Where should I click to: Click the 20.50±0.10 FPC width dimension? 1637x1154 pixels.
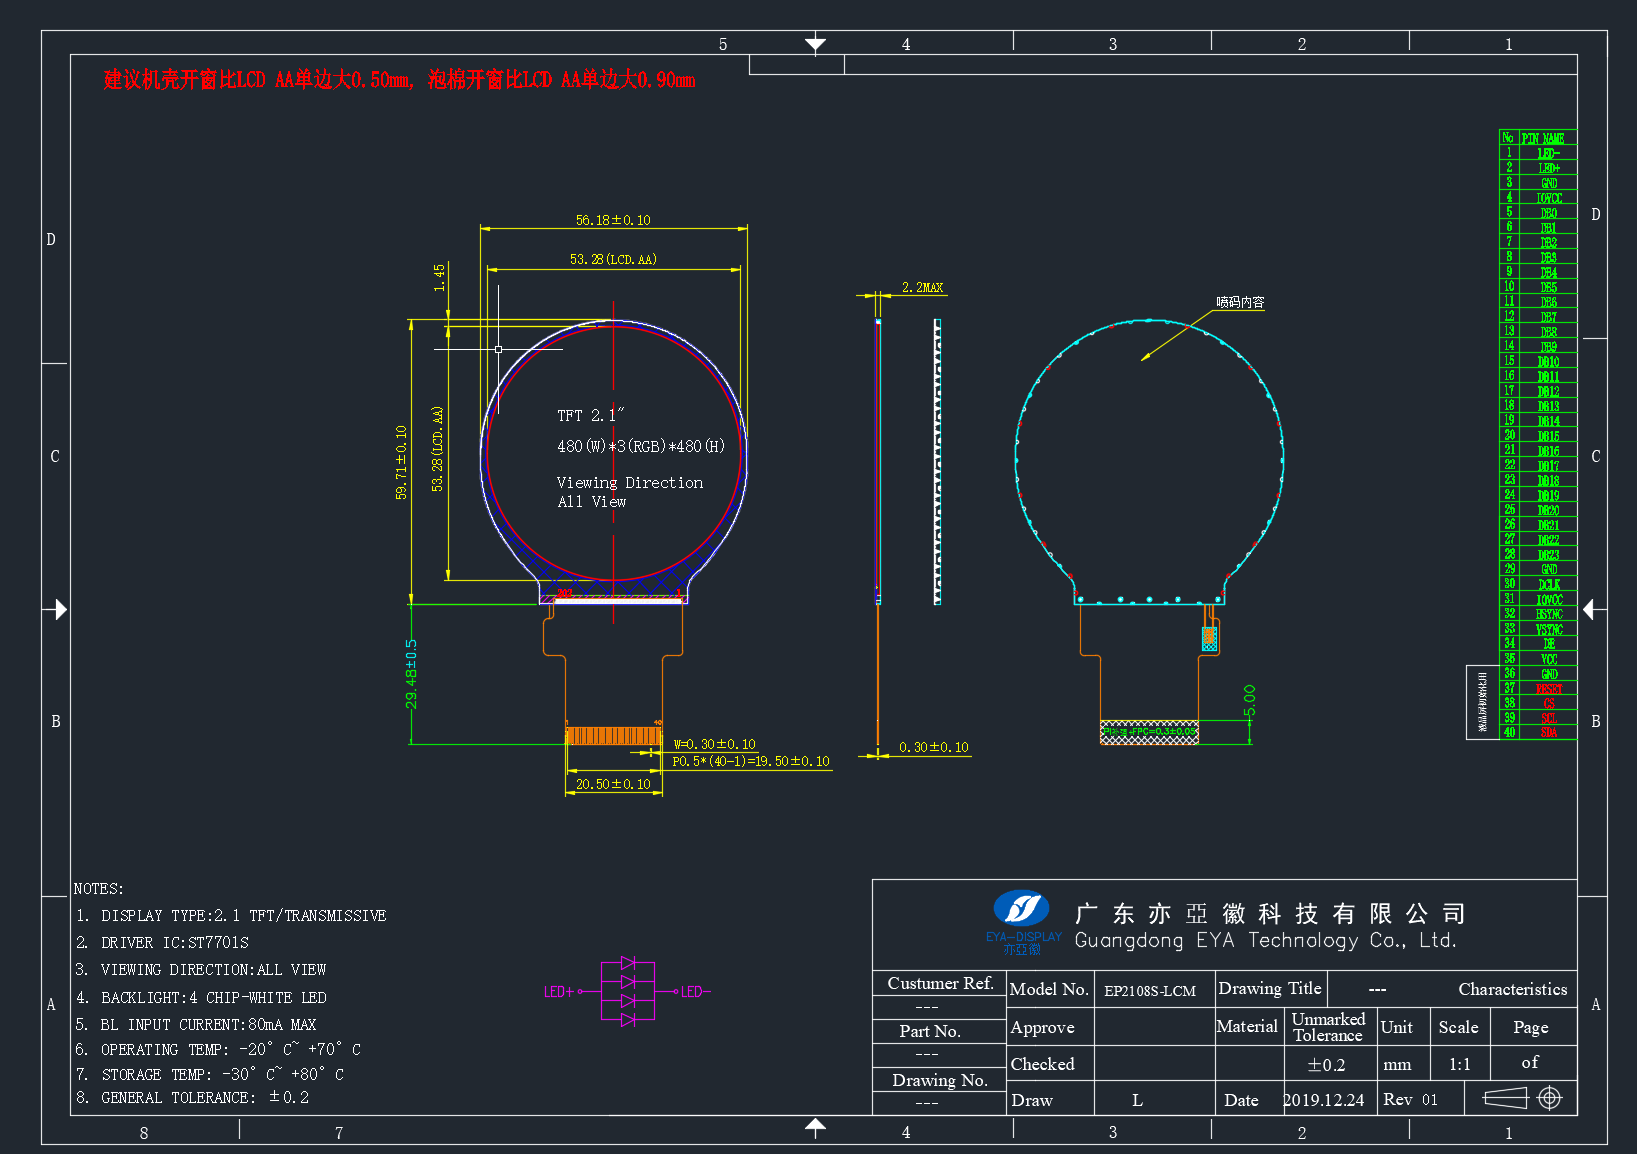pos(613,784)
